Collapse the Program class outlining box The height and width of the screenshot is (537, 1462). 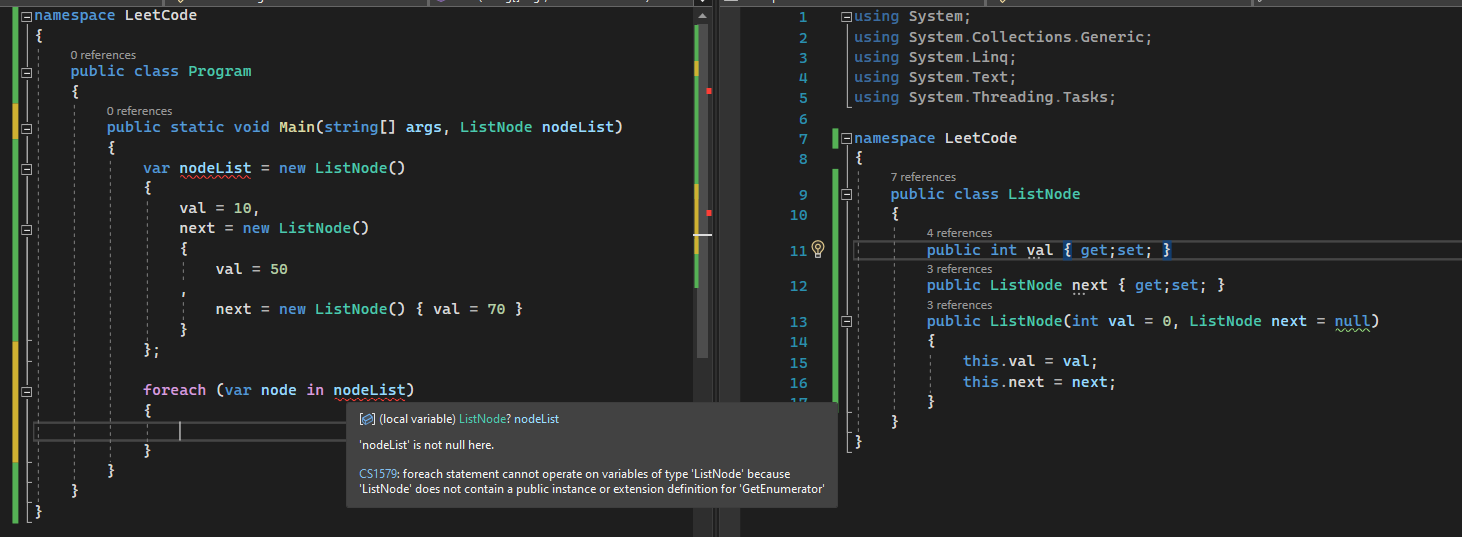click(x=26, y=72)
